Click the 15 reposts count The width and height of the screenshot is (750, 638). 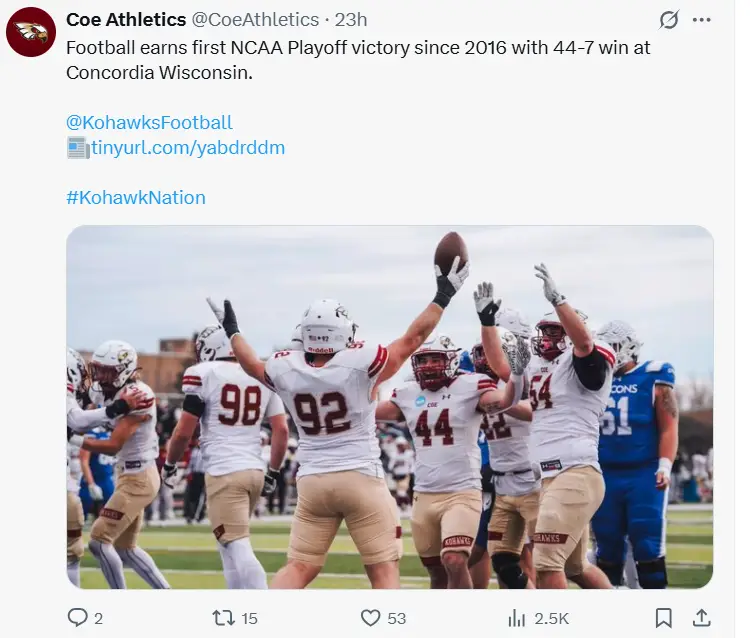(250, 618)
